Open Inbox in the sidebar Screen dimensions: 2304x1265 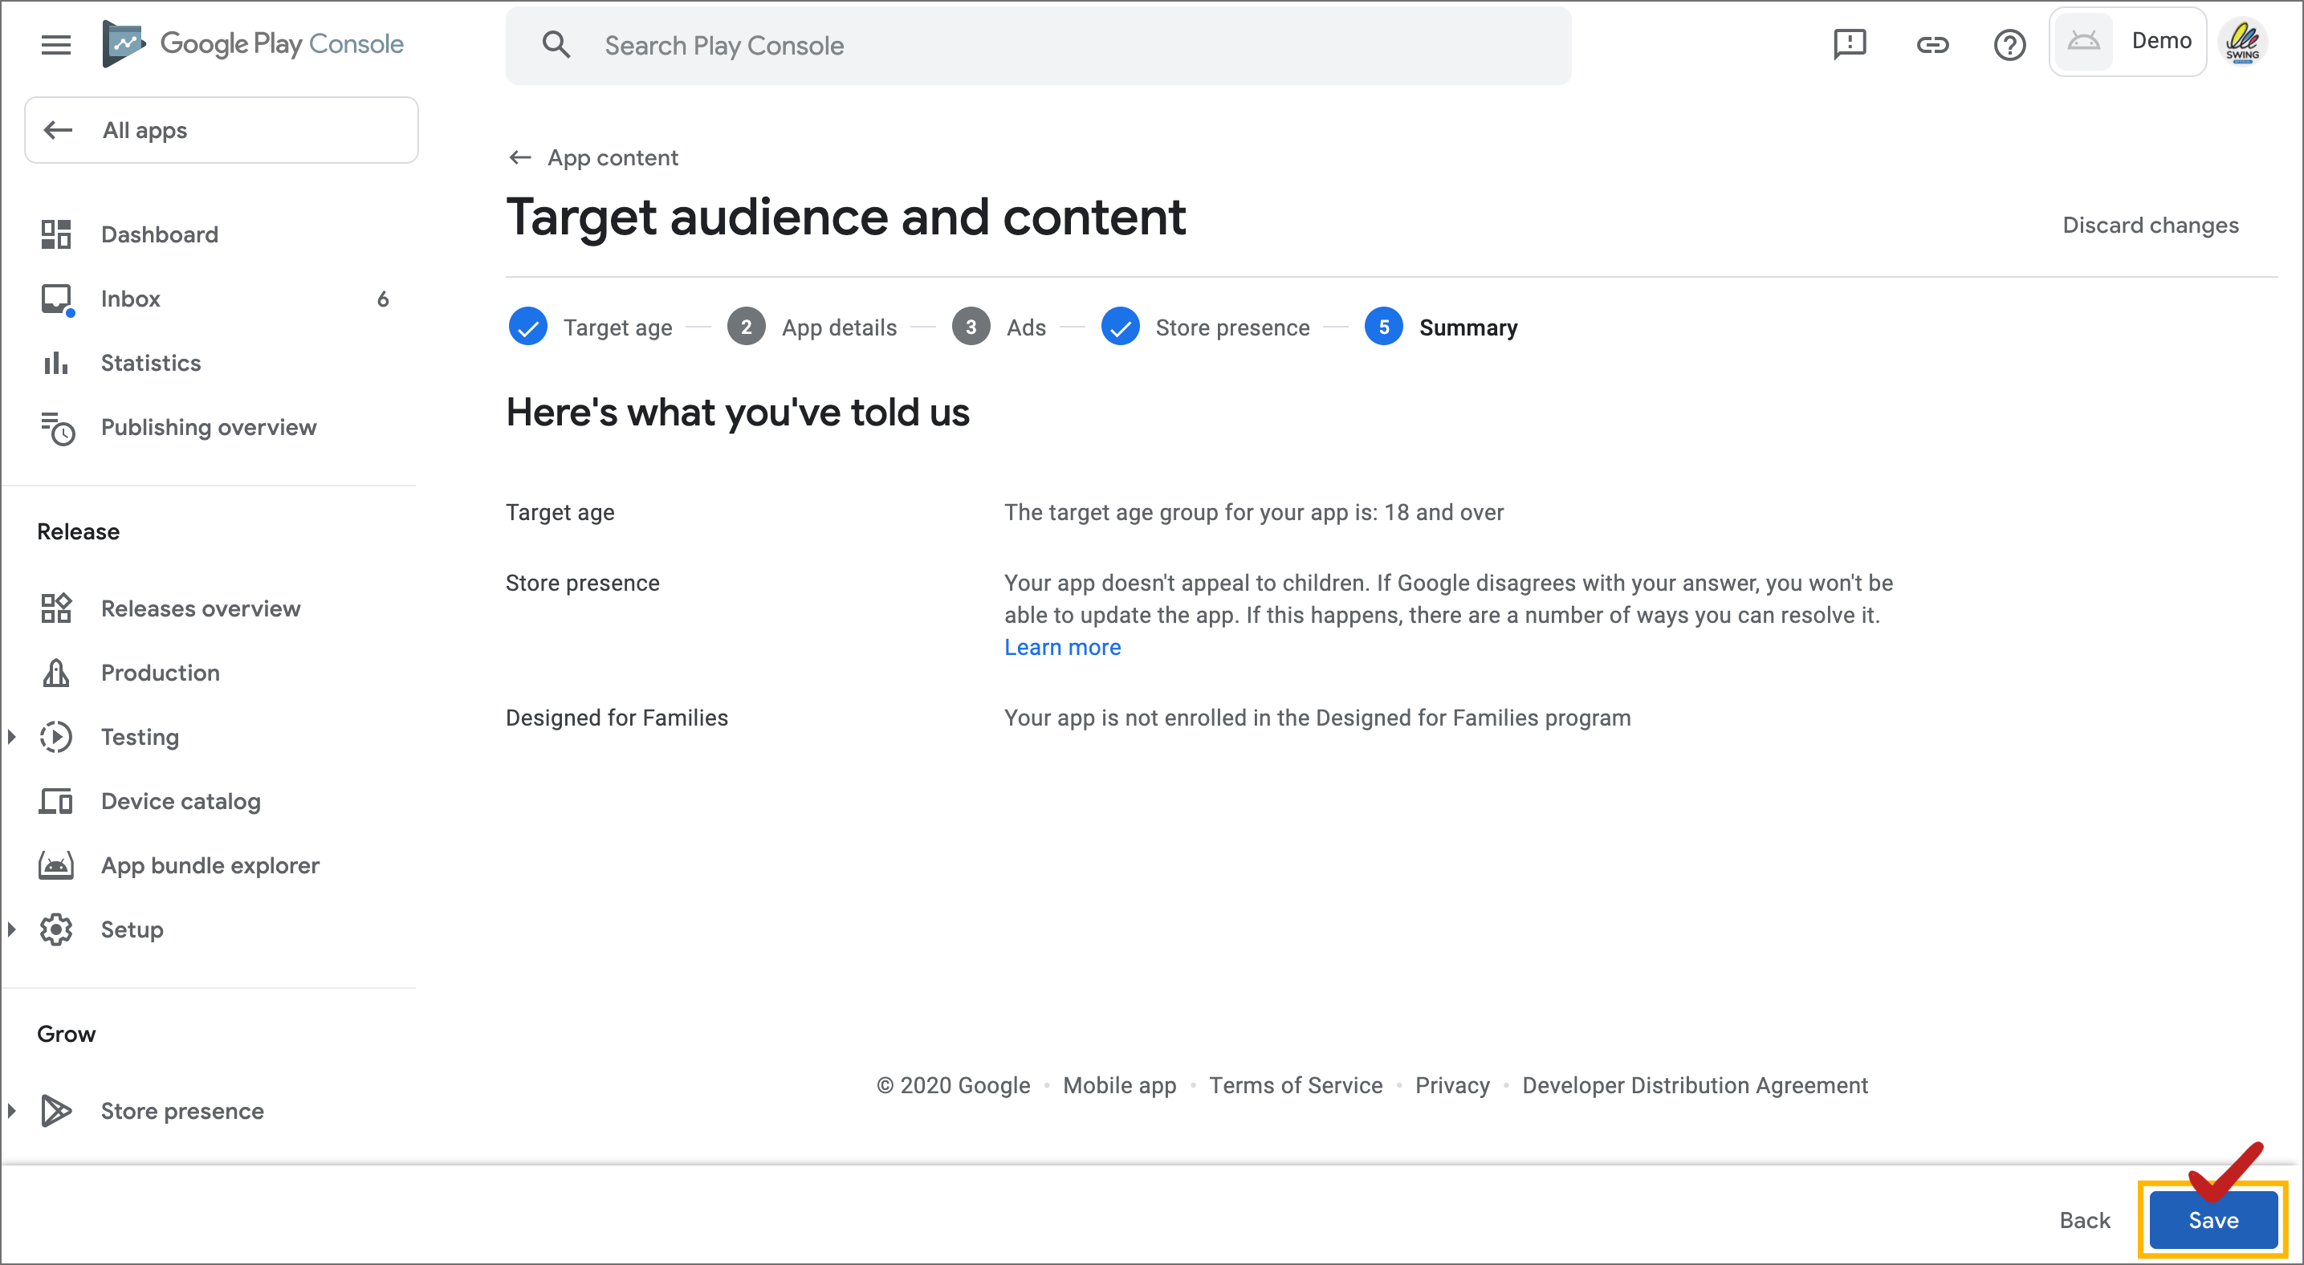[130, 299]
